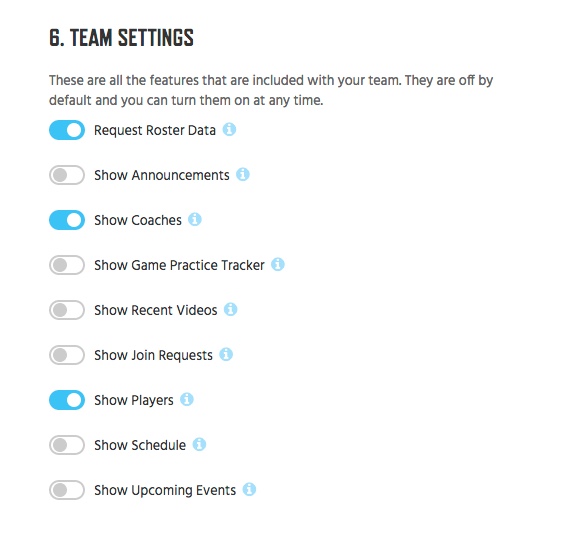This screenshot has width=587, height=559.
Task: Click info icon next to Show Announcements
Action: coord(243,174)
